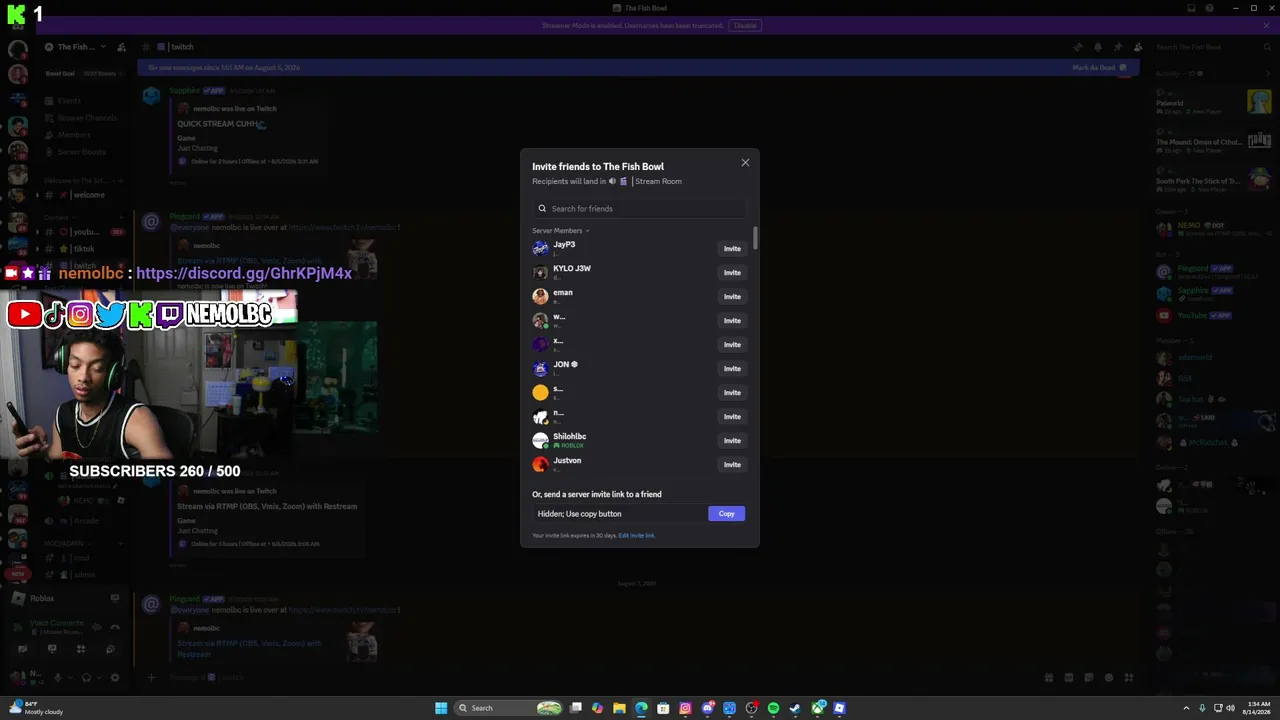This screenshot has width=1280, height=720.
Task: Click Mark As Read on new messages bar
Action: coord(1099,68)
